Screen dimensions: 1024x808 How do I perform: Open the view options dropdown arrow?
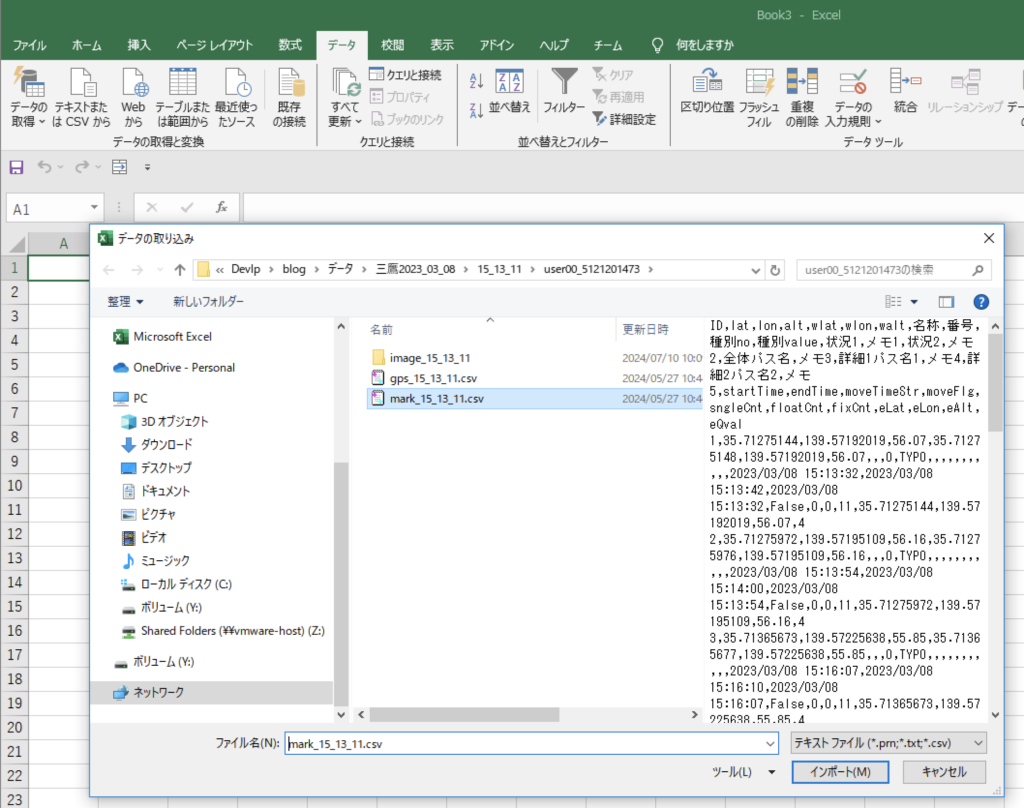[x=914, y=302]
